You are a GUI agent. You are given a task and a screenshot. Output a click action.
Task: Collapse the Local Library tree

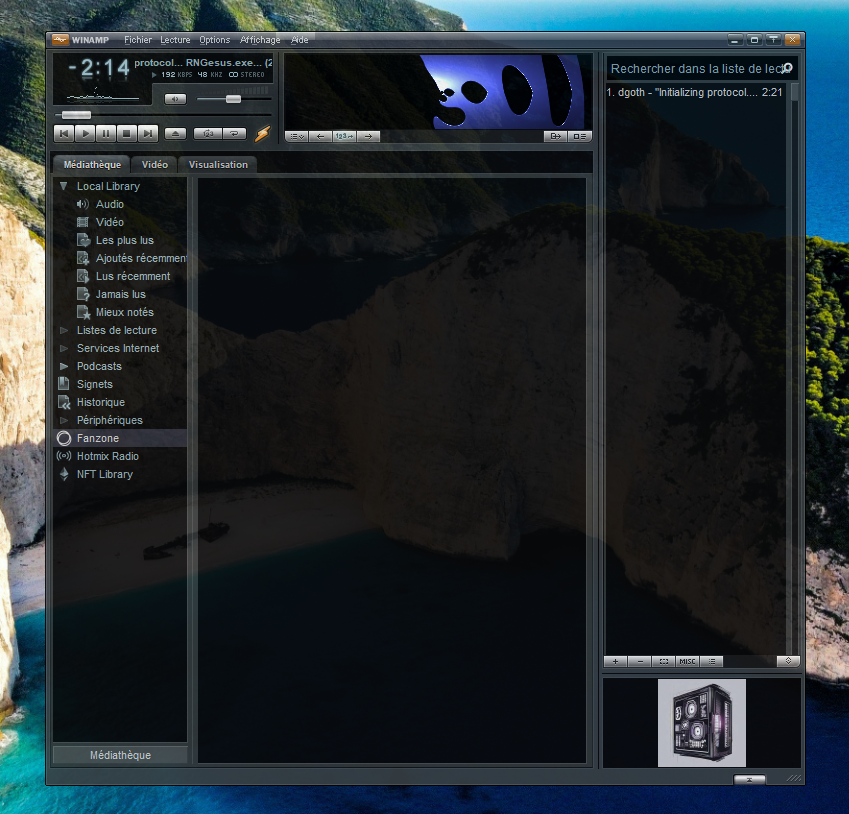click(64, 186)
